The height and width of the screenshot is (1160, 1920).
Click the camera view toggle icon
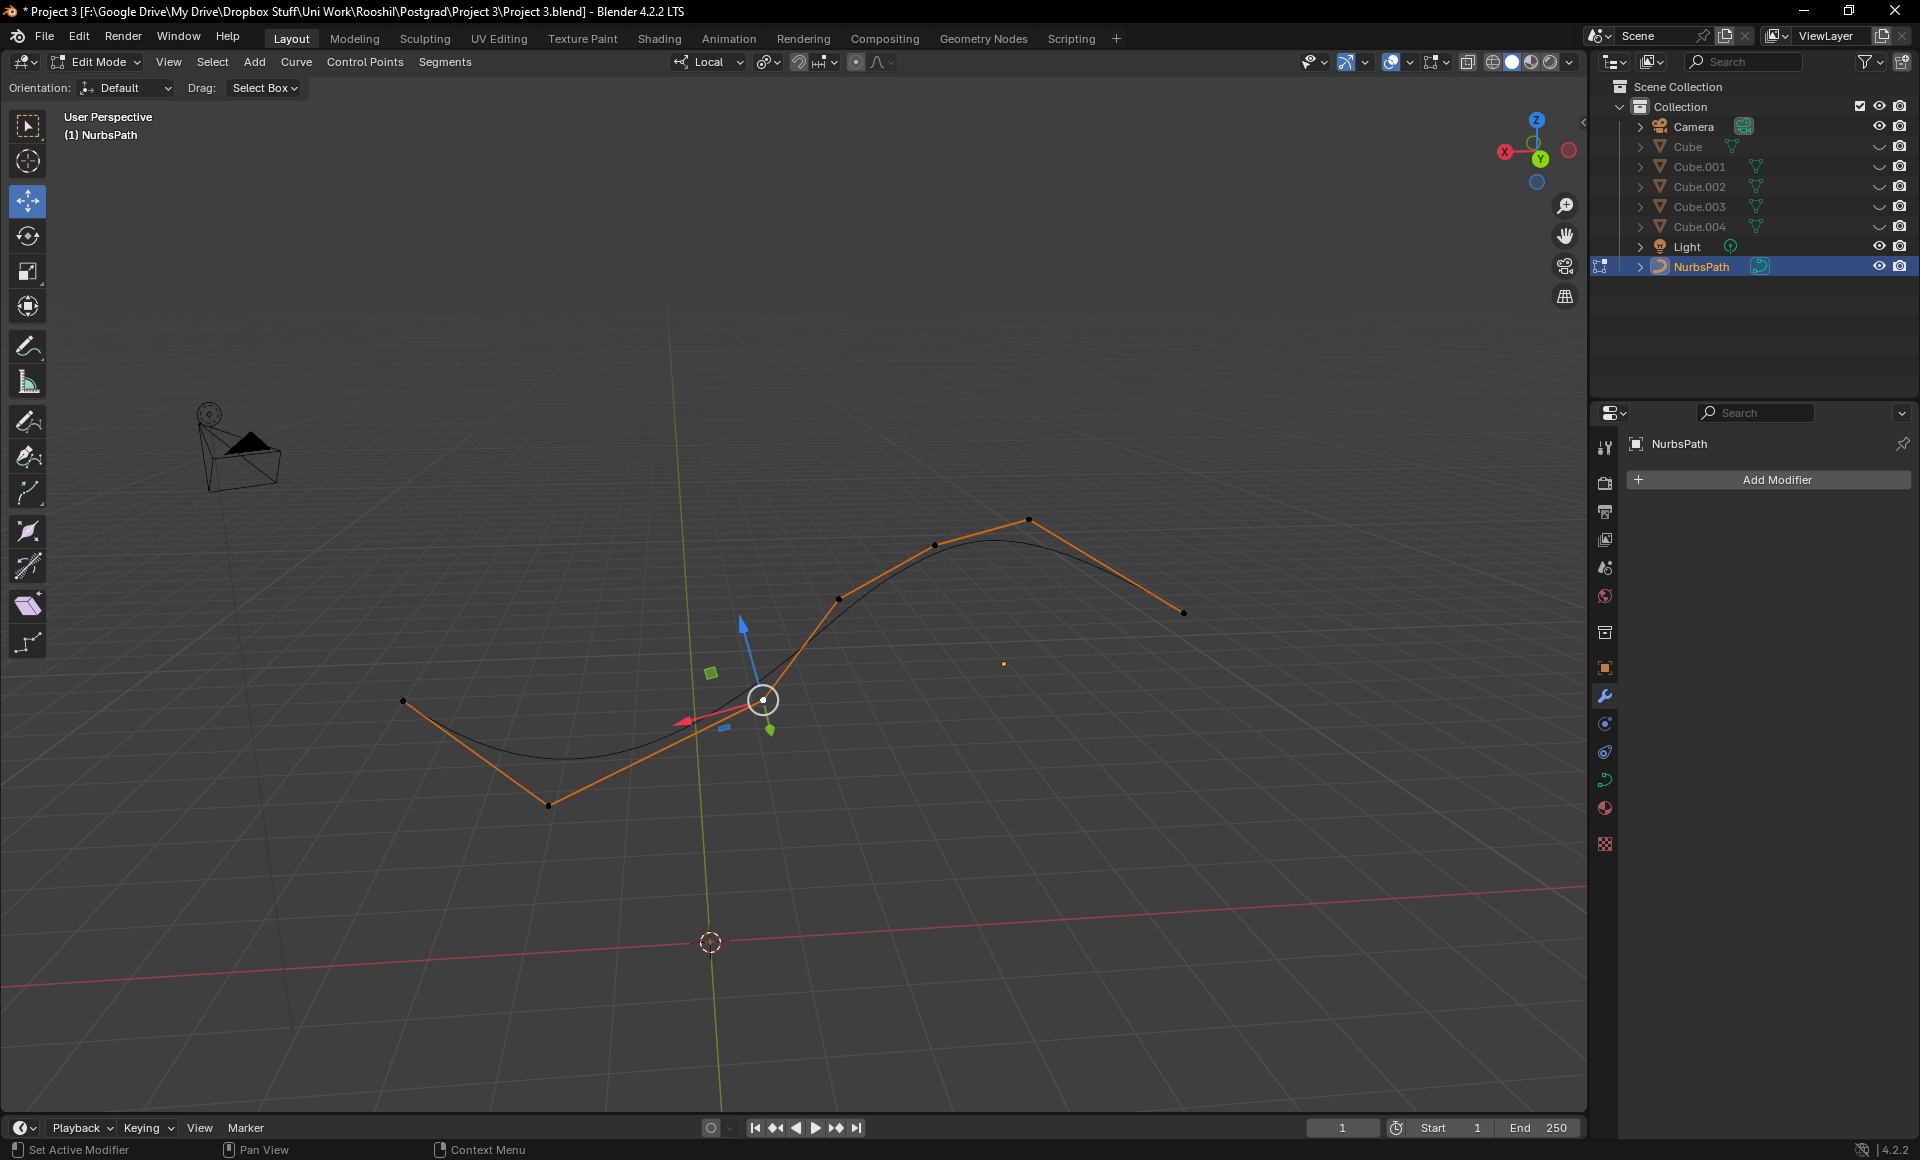(x=1564, y=266)
